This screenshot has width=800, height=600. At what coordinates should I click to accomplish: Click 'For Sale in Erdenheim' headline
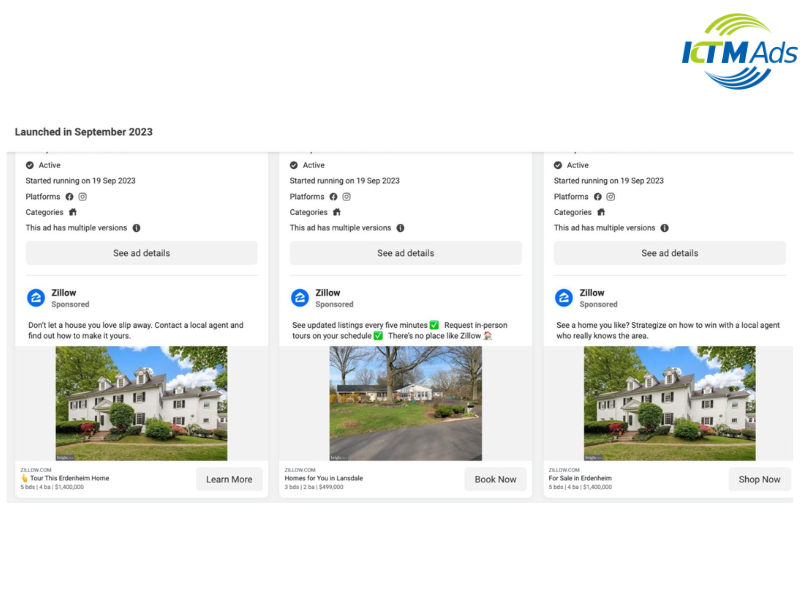click(580, 479)
